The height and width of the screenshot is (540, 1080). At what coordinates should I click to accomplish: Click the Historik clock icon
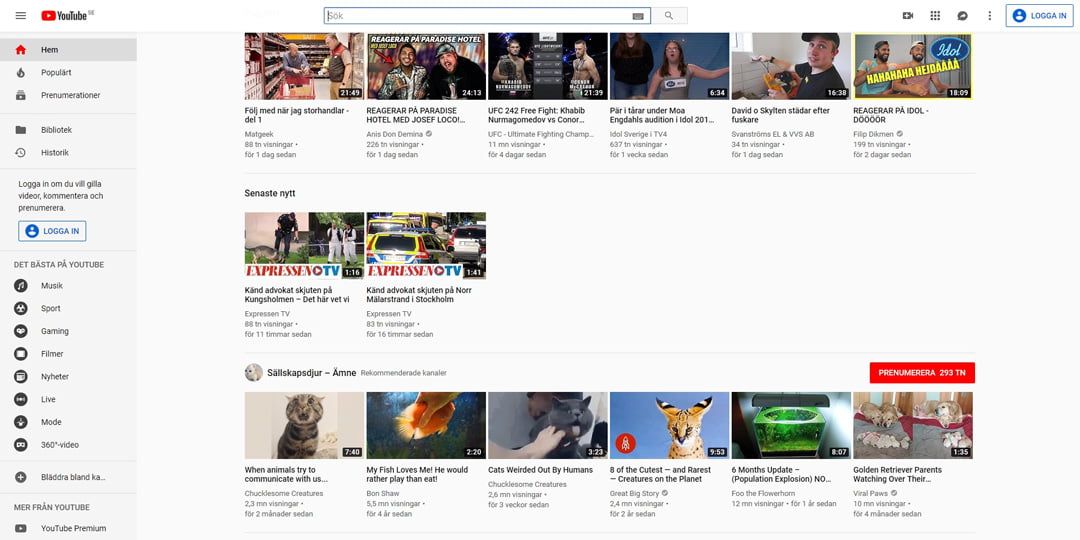[21, 152]
